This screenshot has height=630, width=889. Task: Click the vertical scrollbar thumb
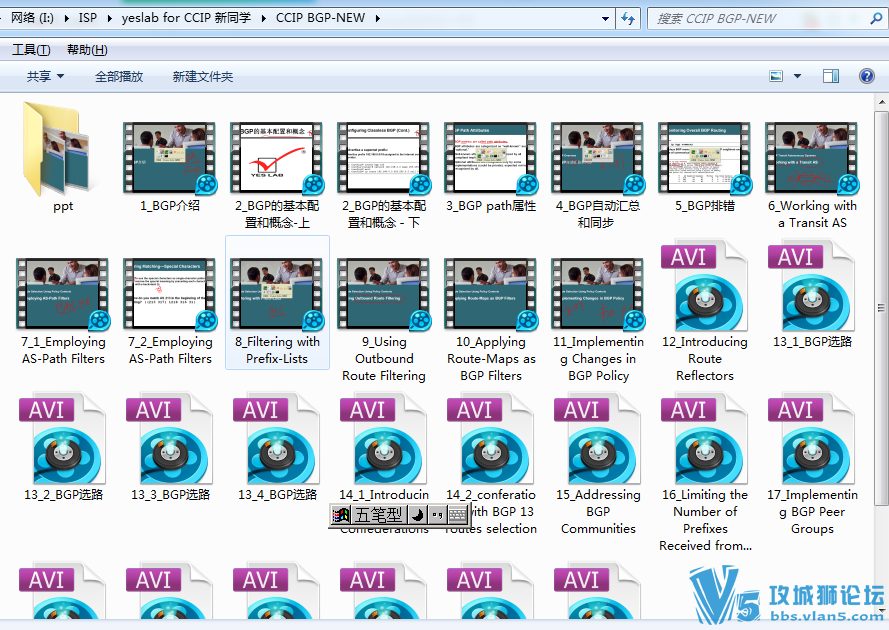882,308
